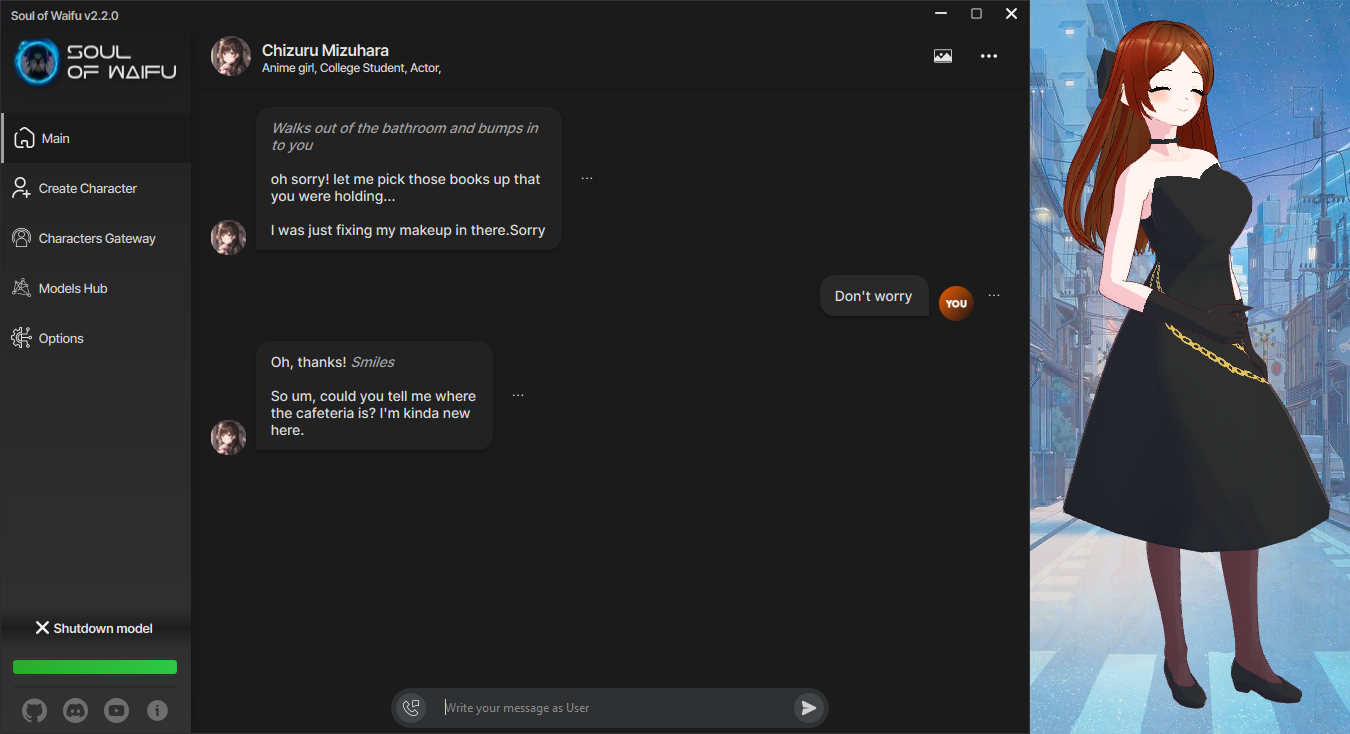
Task: Click the Models Hub icon
Action: point(21,288)
